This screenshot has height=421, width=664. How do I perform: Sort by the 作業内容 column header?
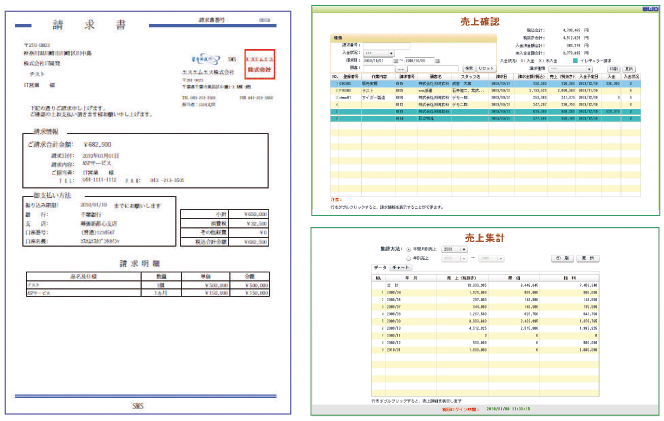(379, 77)
